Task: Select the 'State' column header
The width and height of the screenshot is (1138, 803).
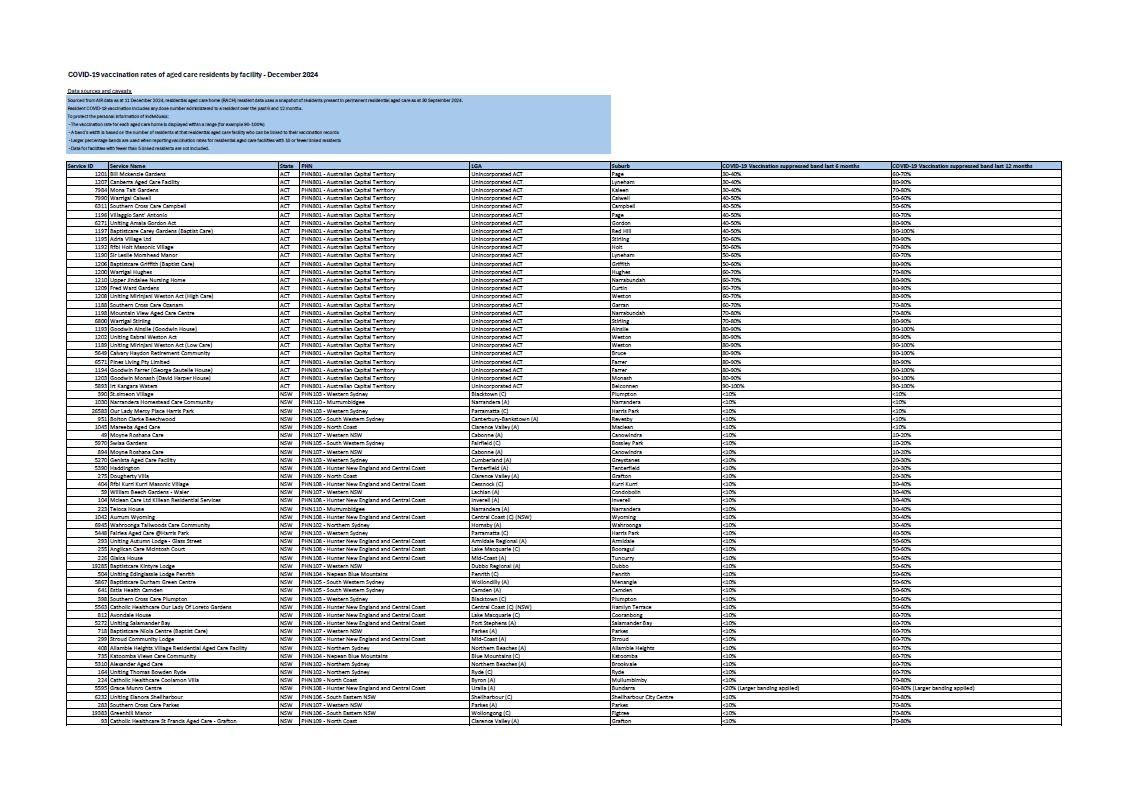Action: [287, 166]
